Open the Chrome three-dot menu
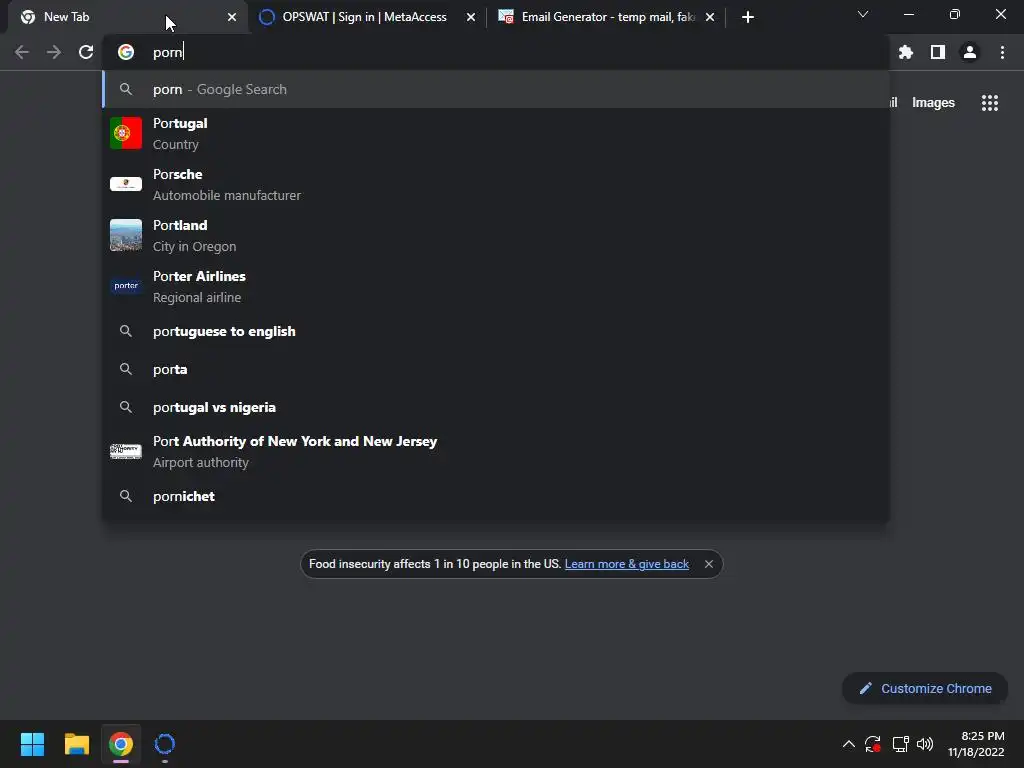 click(1002, 52)
